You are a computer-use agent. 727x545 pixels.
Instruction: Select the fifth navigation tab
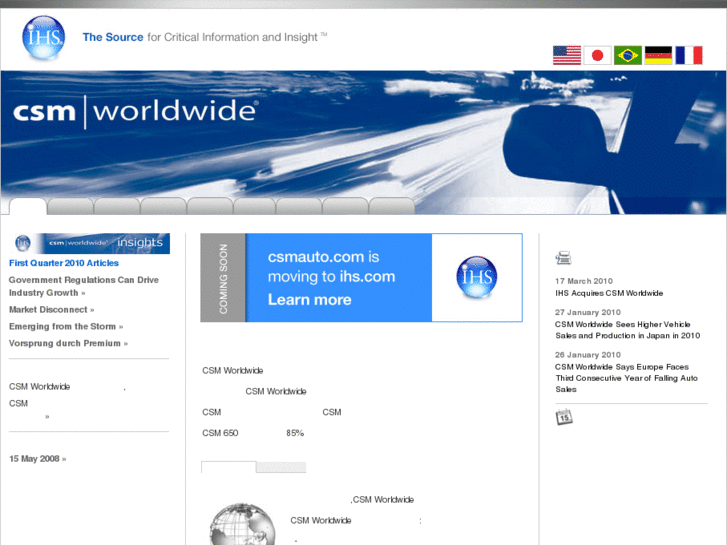click(x=210, y=206)
